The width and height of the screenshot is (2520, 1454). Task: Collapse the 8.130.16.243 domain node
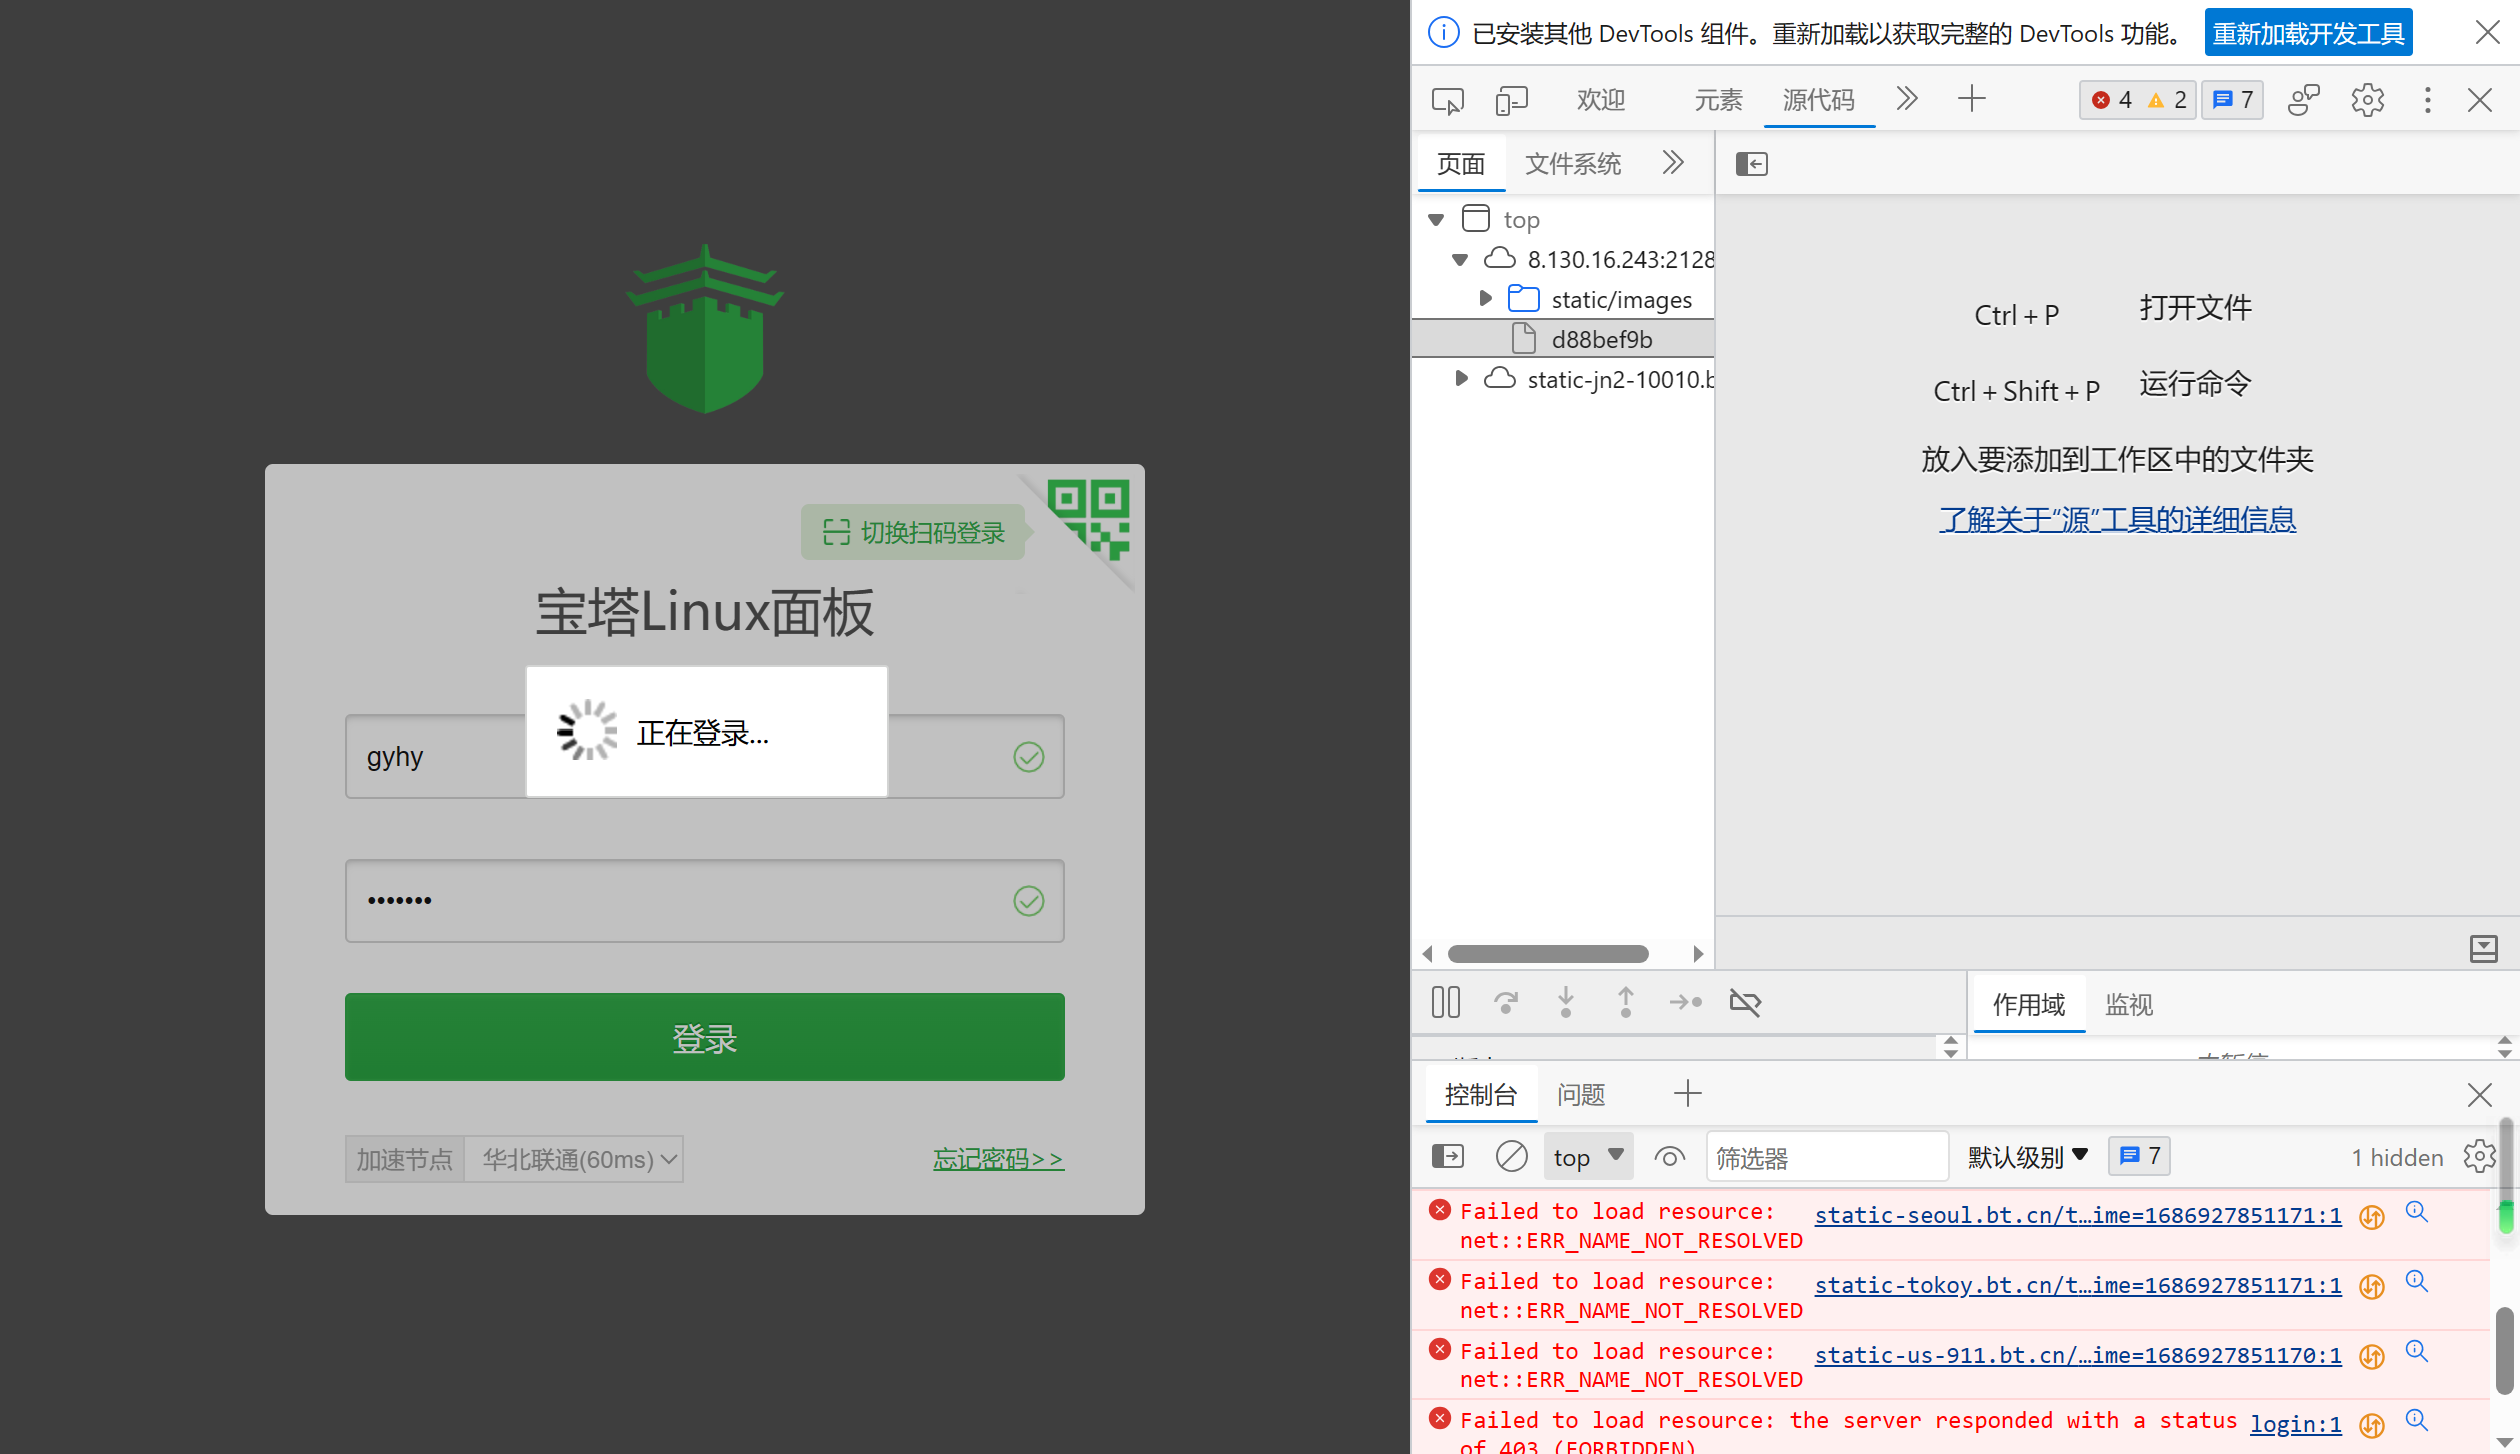pos(1460,260)
